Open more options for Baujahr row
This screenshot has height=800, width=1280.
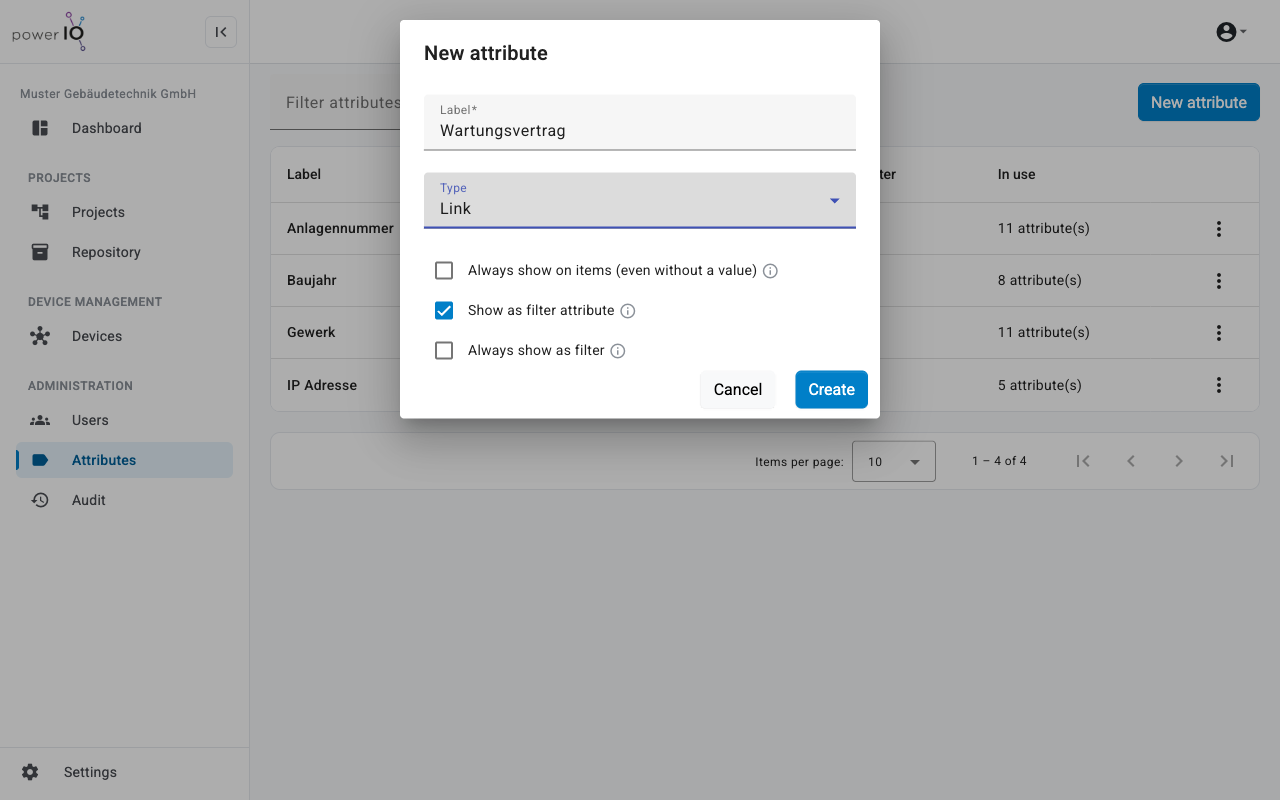click(1219, 281)
